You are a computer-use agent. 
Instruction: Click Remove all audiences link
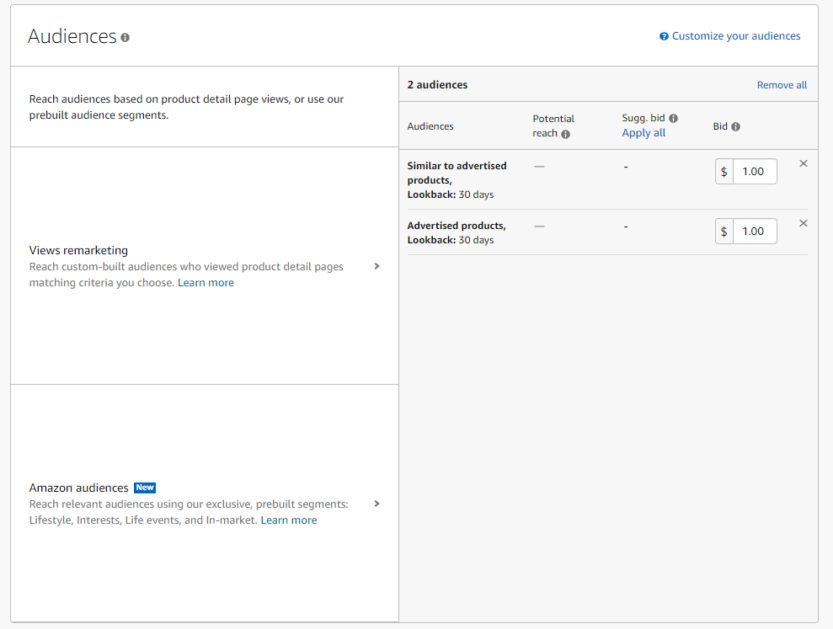coord(781,85)
